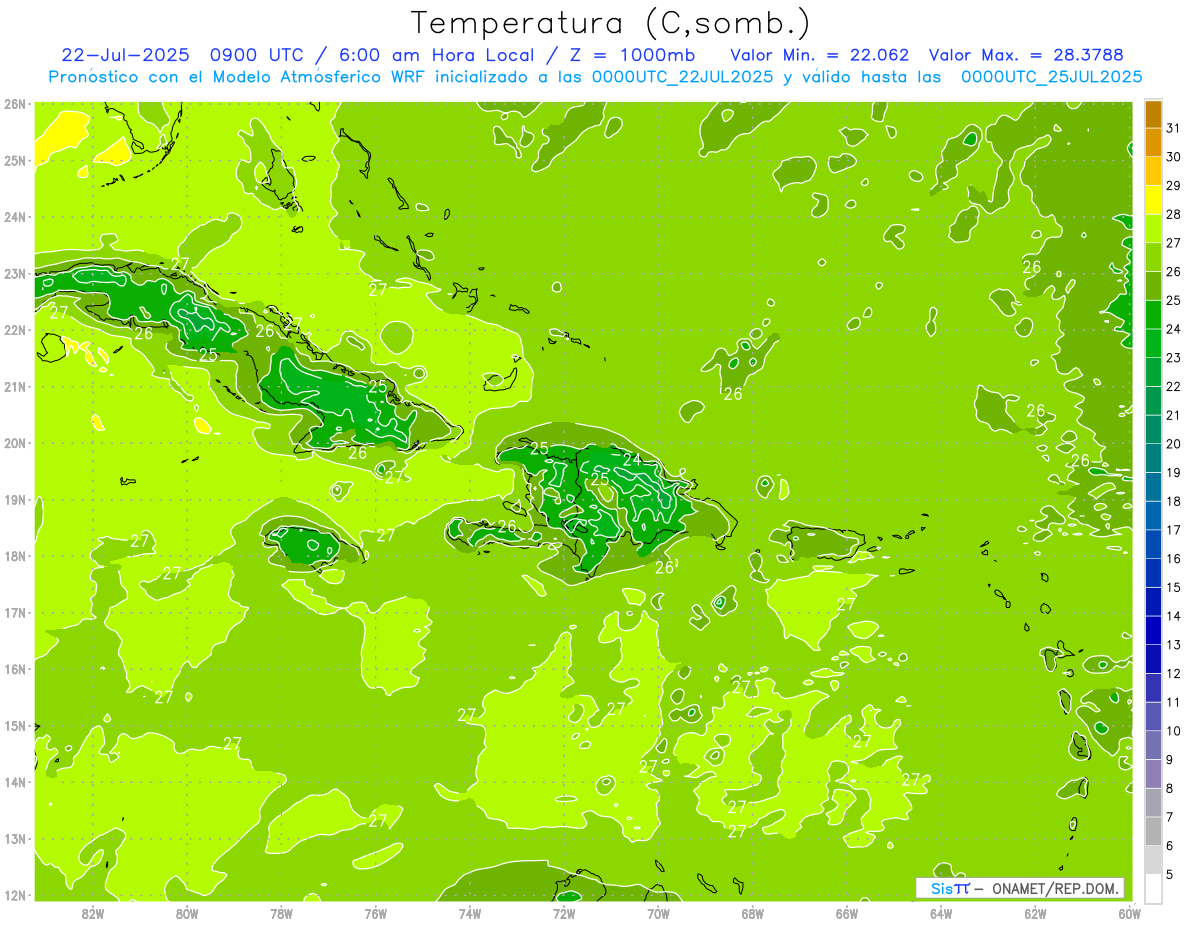The height and width of the screenshot is (927, 1200).
Task: Select the pressure level "Z = 1000mb"
Action: (x=631, y=55)
